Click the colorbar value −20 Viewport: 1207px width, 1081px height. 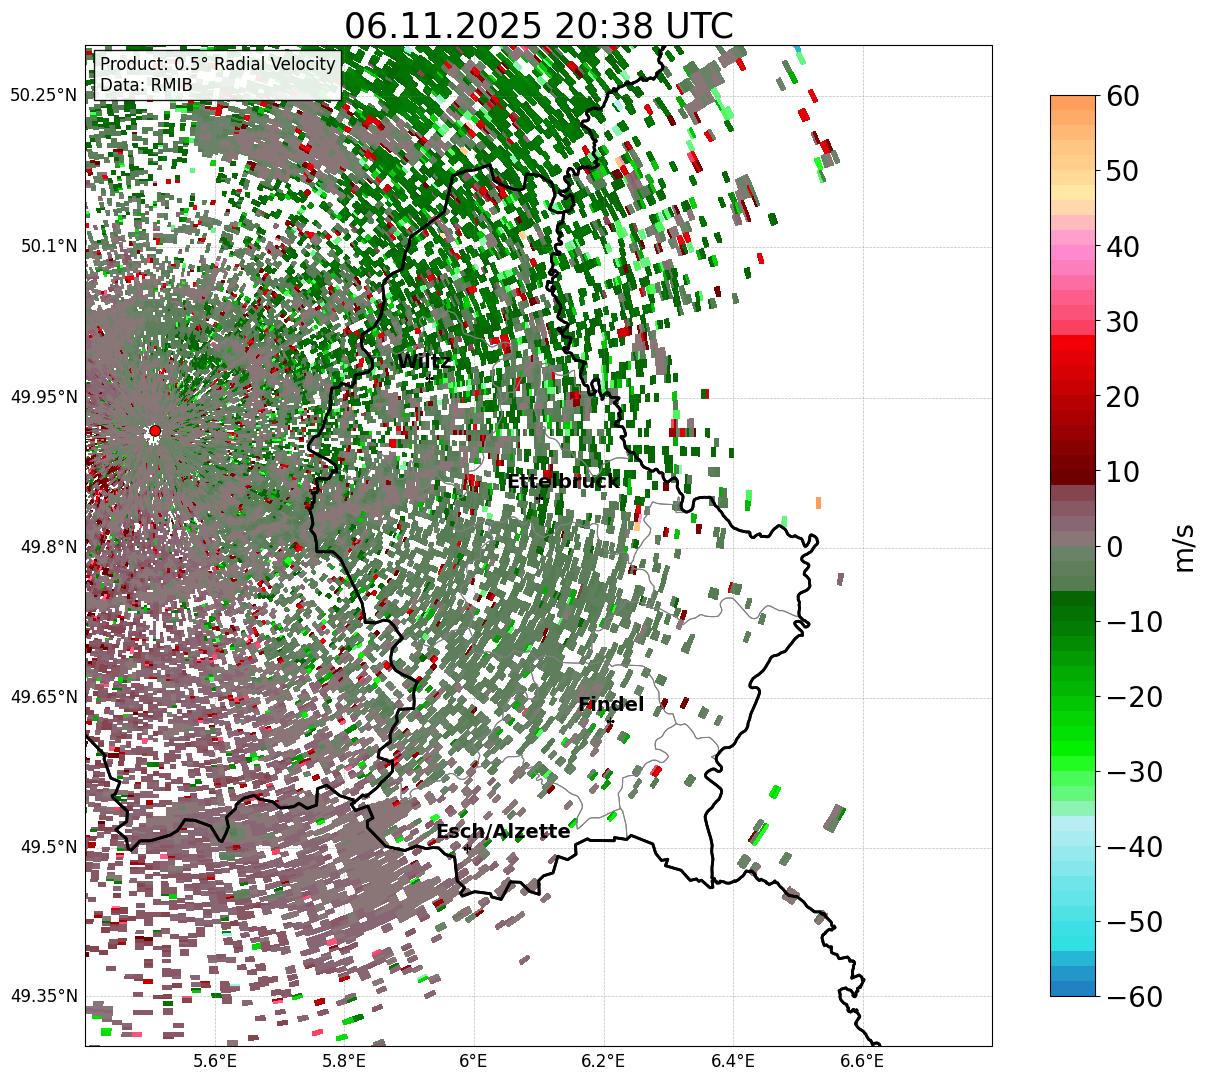(1134, 696)
